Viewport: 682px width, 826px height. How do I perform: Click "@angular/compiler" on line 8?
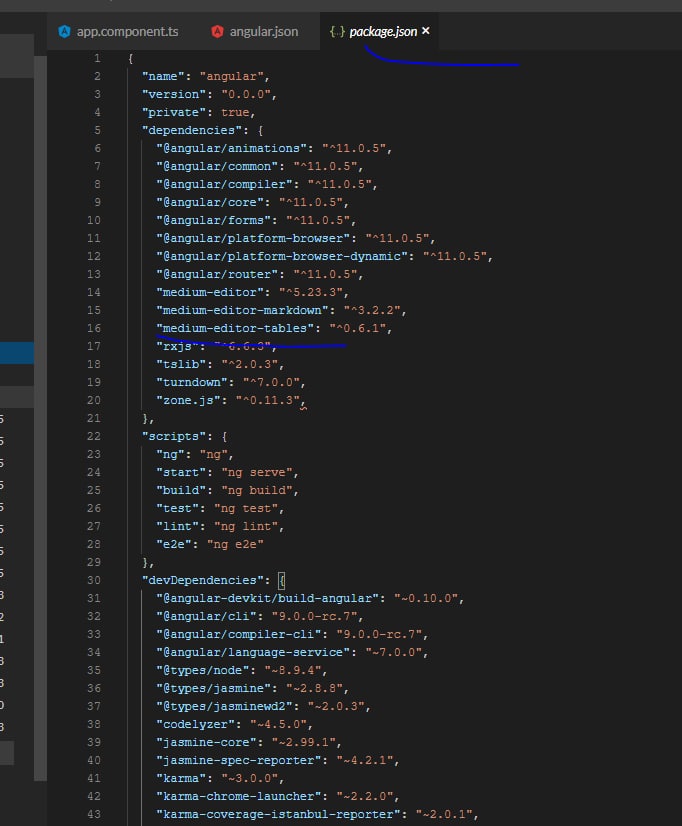point(224,184)
